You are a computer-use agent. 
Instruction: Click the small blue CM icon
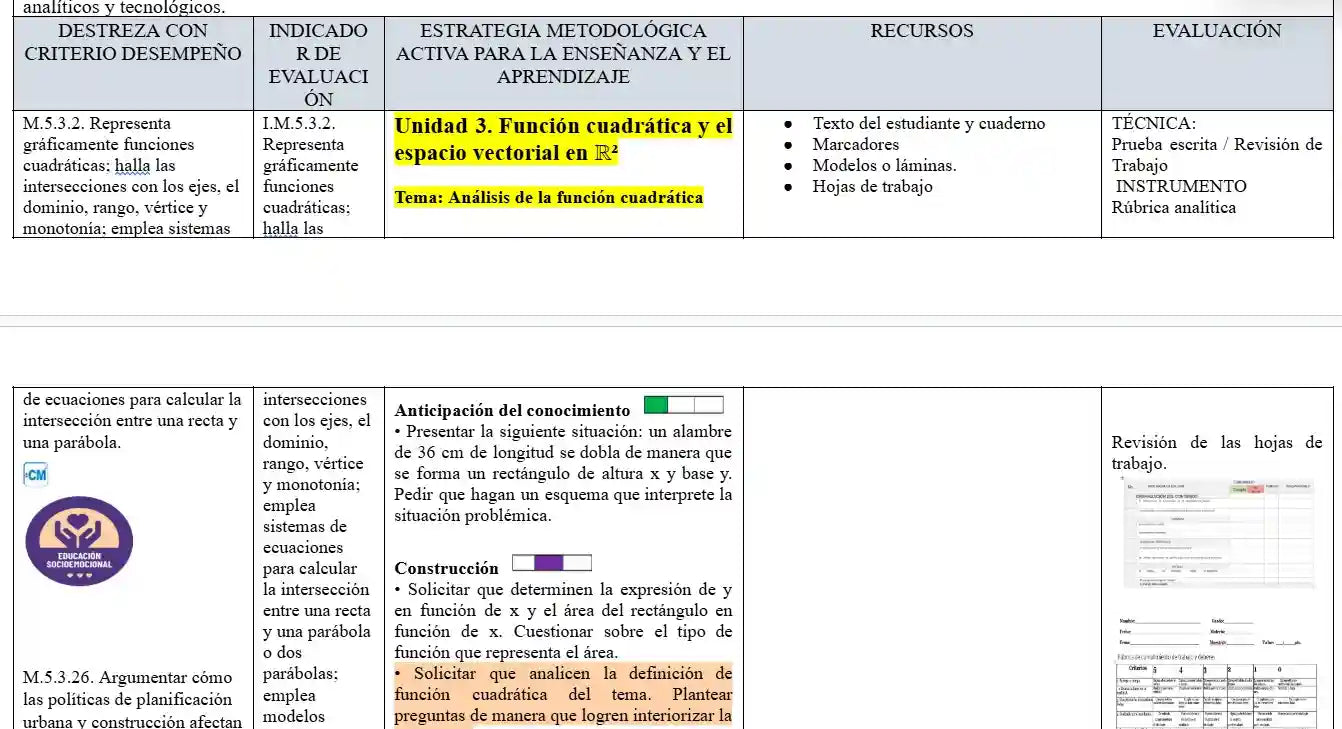pos(35,475)
